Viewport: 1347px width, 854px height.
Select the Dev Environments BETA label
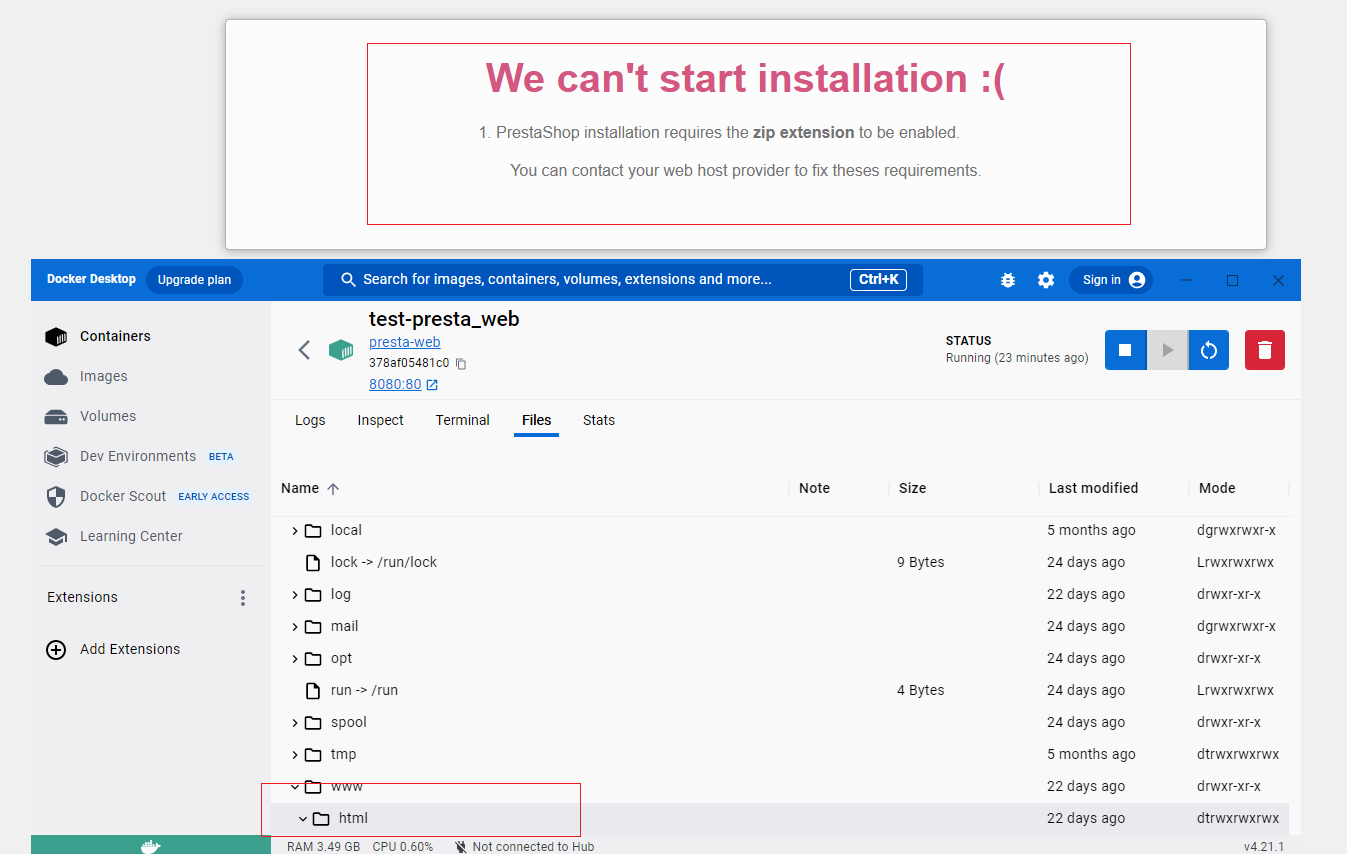pyautogui.click(x=221, y=457)
